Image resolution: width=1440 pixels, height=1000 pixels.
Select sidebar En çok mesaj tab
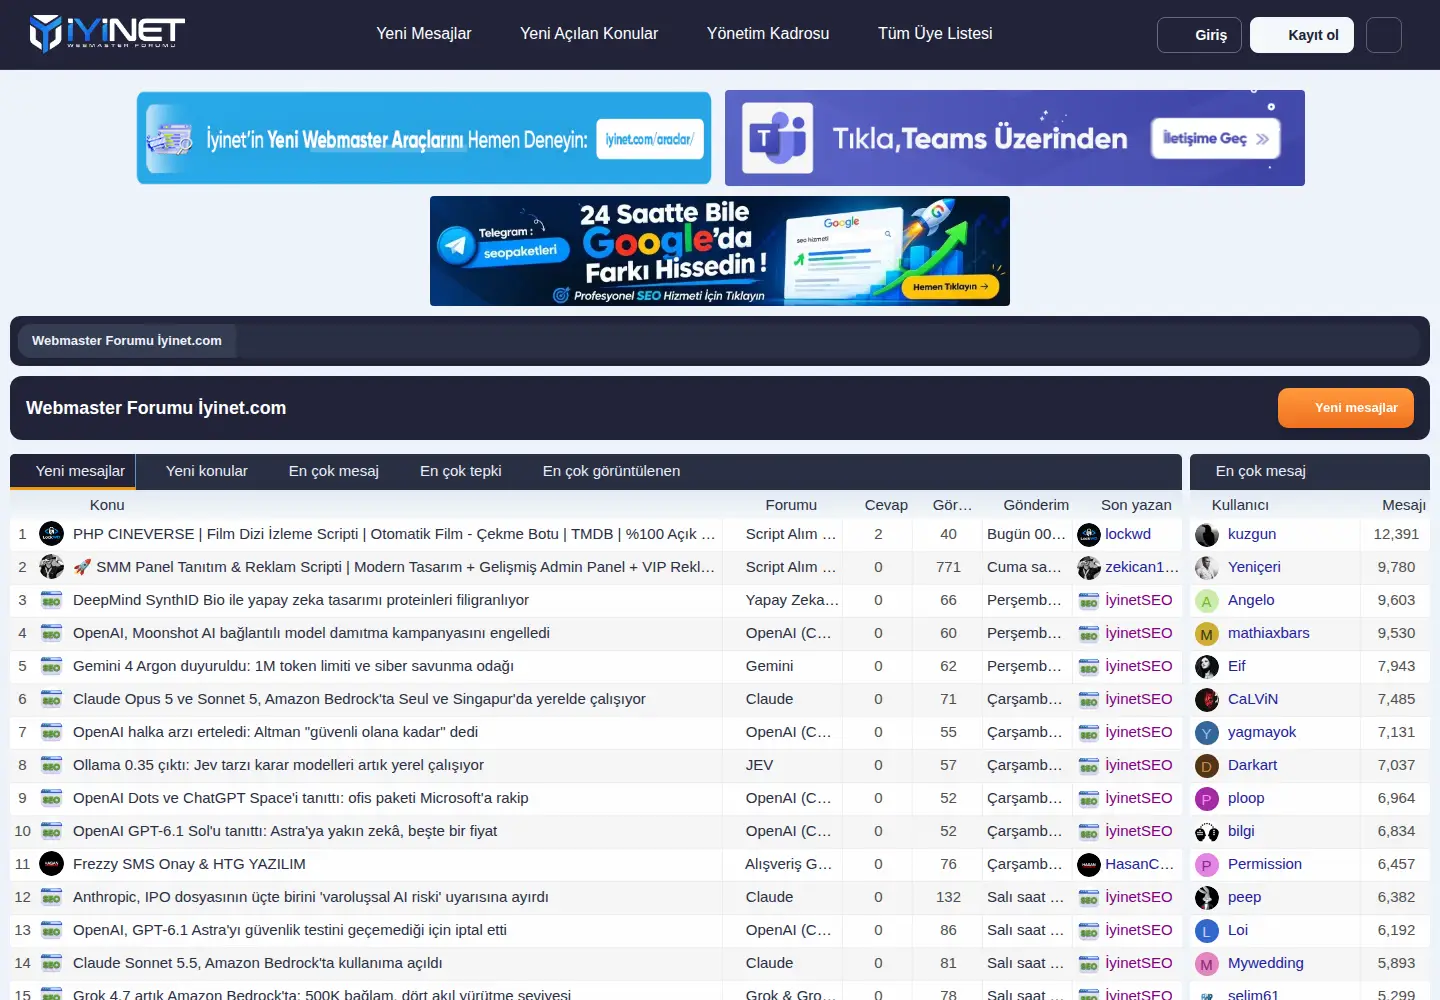1261,471
